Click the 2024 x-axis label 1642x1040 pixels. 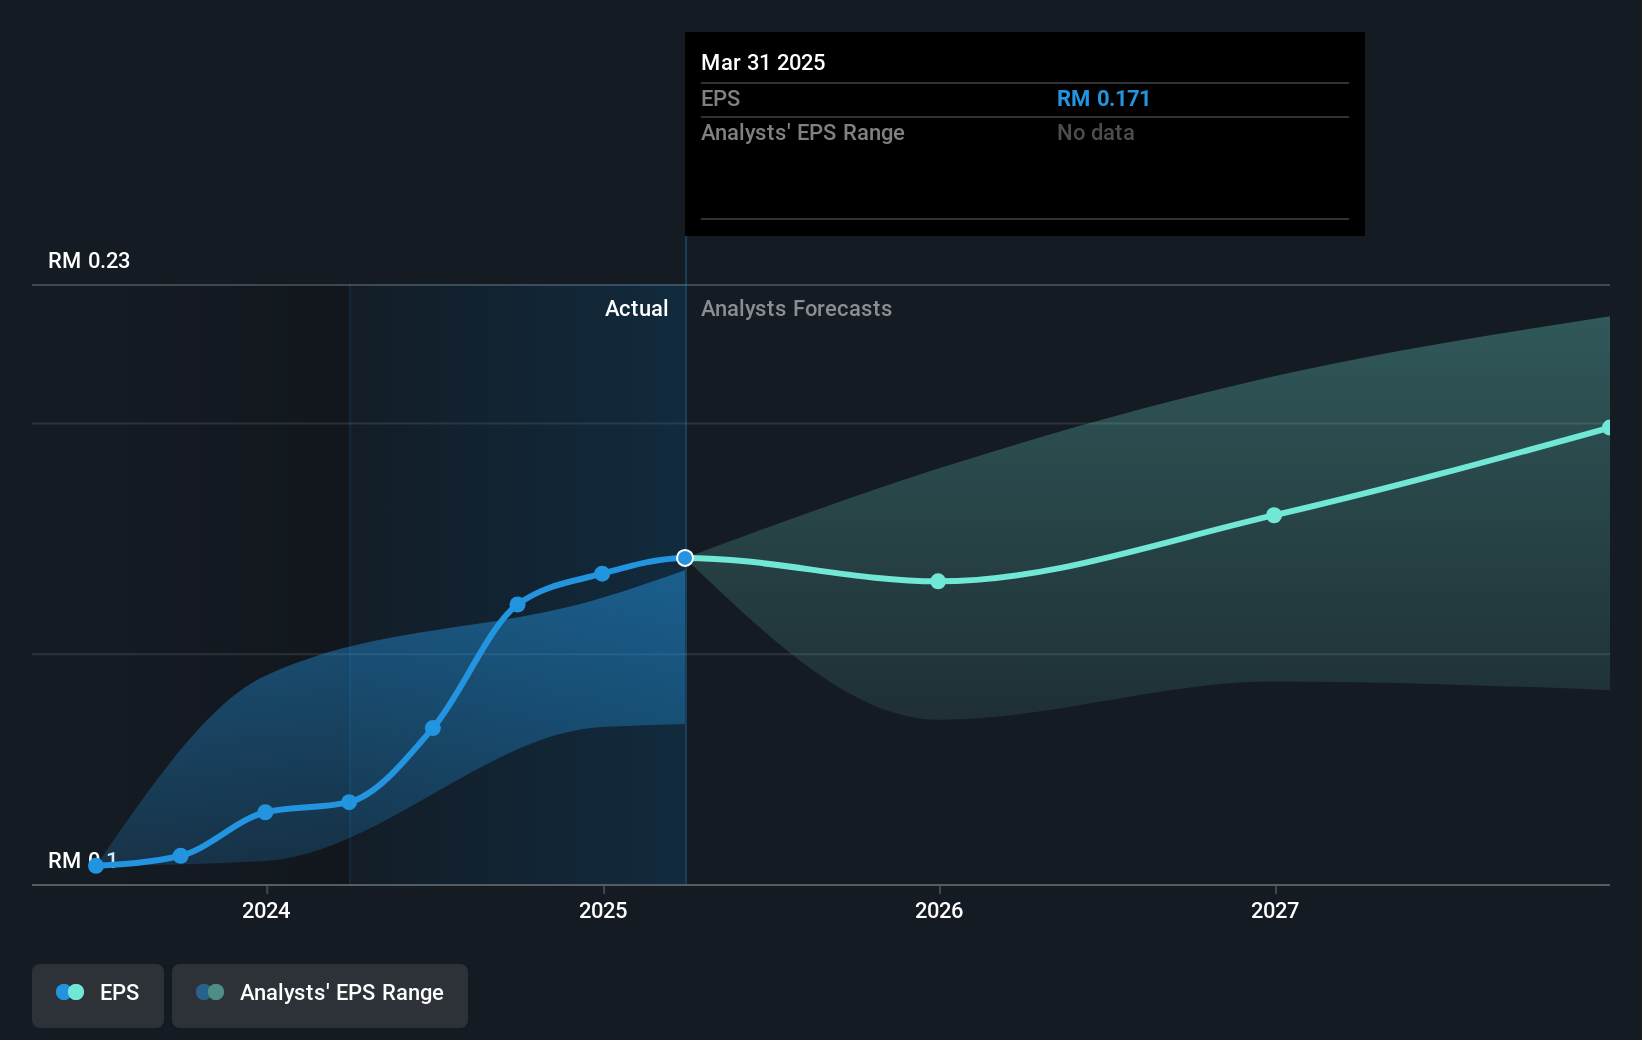pos(266,910)
